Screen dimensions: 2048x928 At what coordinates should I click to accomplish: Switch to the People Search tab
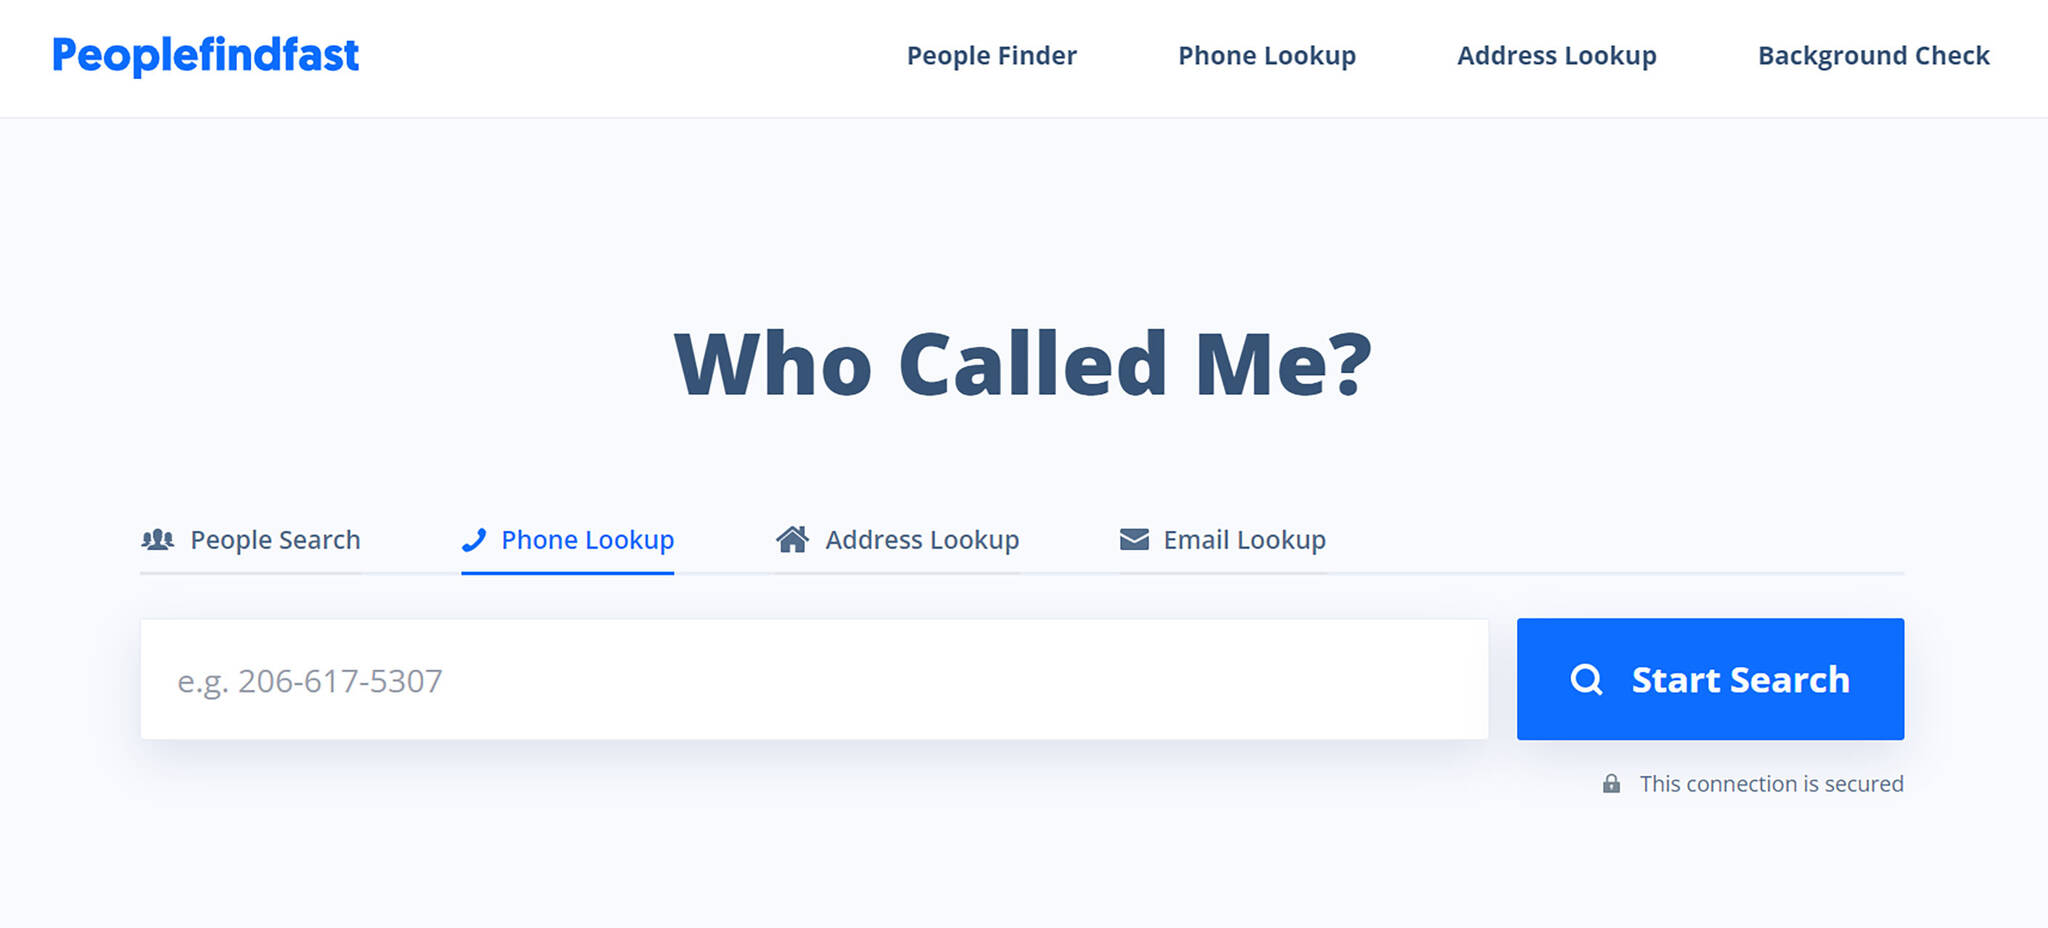(250, 540)
